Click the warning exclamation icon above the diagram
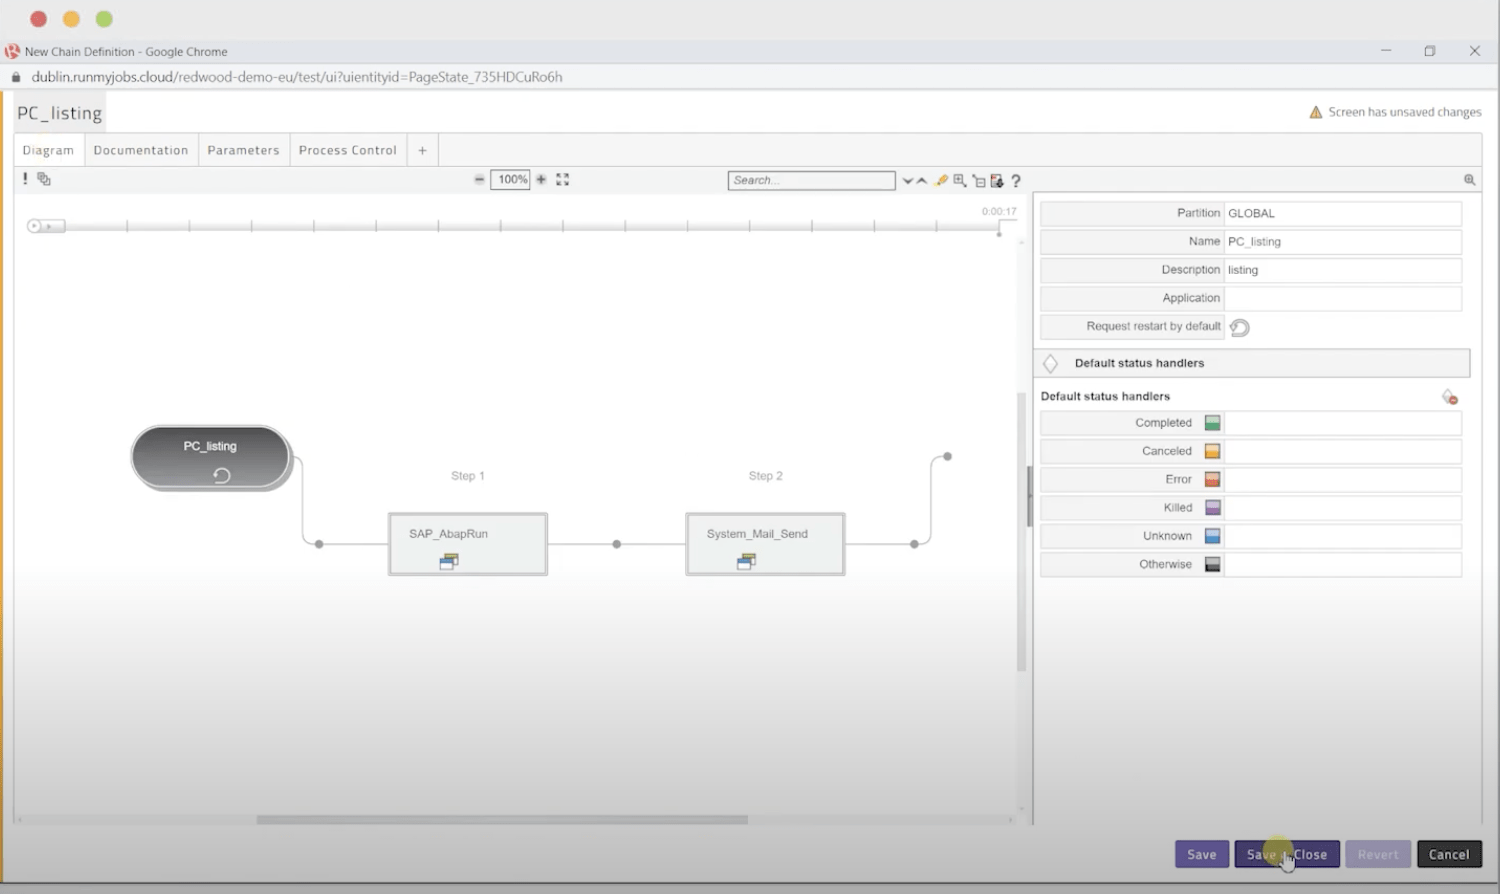Viewport: 1500px width, 894px height. pyautogui.click(x=25, y=178)
